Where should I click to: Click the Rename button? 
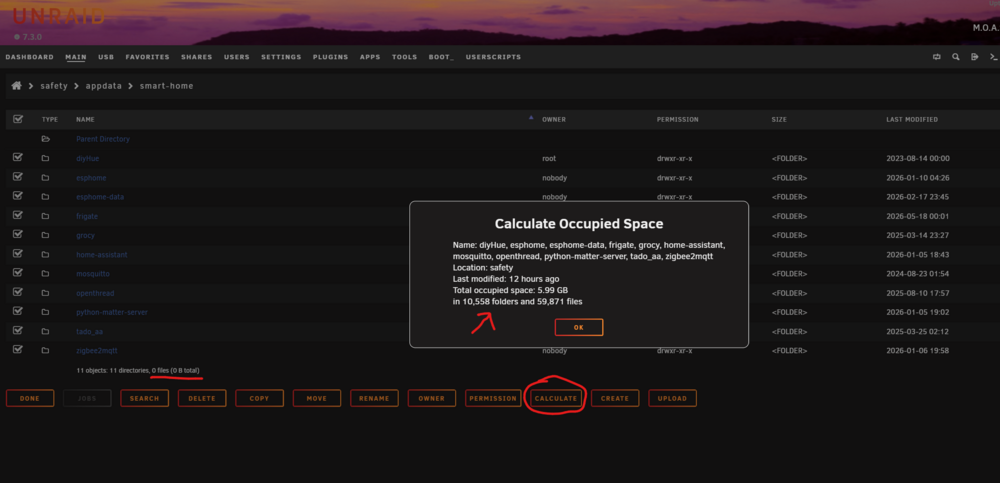pos(374,398)
